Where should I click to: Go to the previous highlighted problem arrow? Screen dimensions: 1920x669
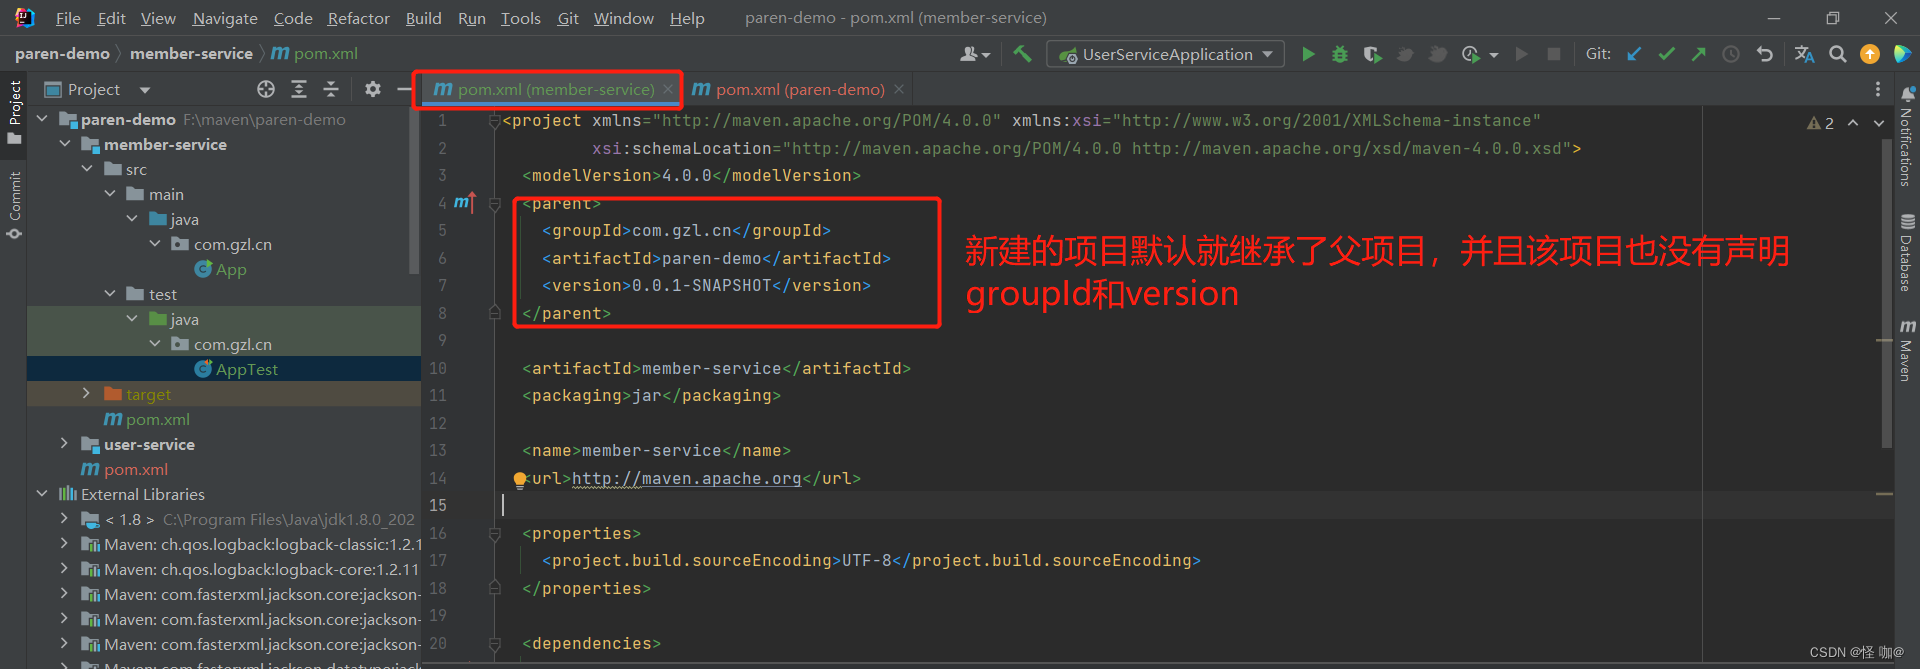1853,123
